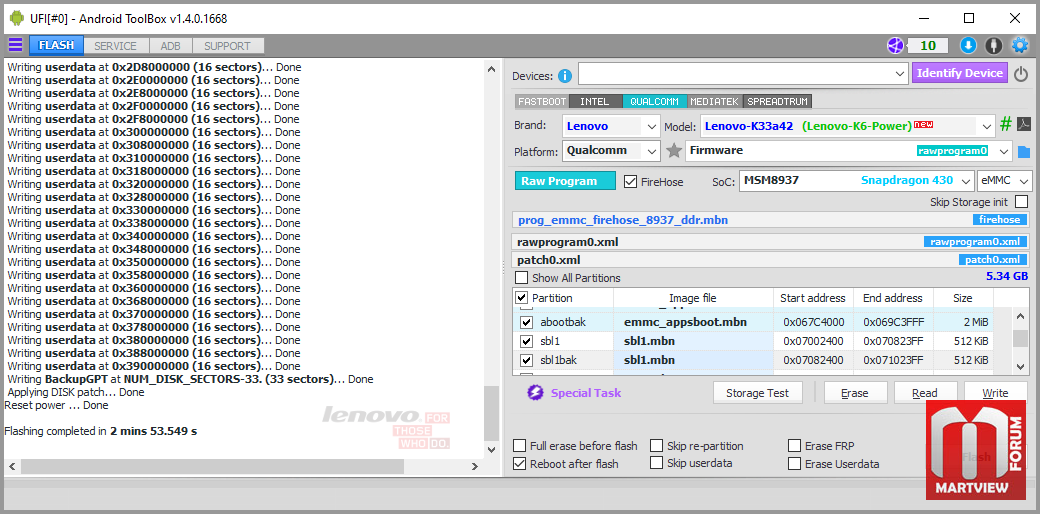Image resolution: width=1040 pixels, height=514 pixels.
Task: Open the blue firmware folder icon
Action: (1024, 152)
